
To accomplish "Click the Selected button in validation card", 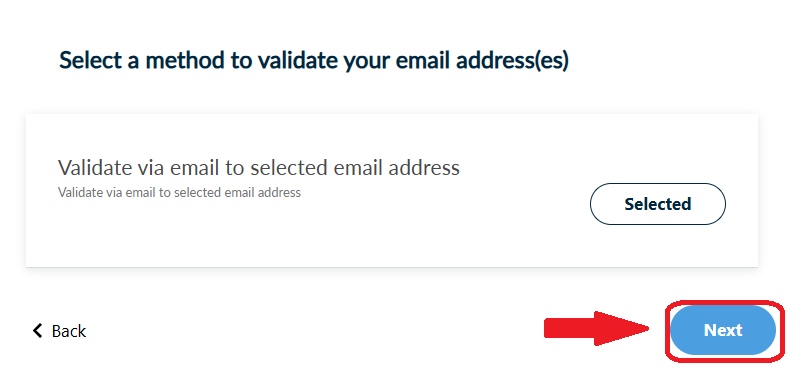I will click(x=657, y=204).
